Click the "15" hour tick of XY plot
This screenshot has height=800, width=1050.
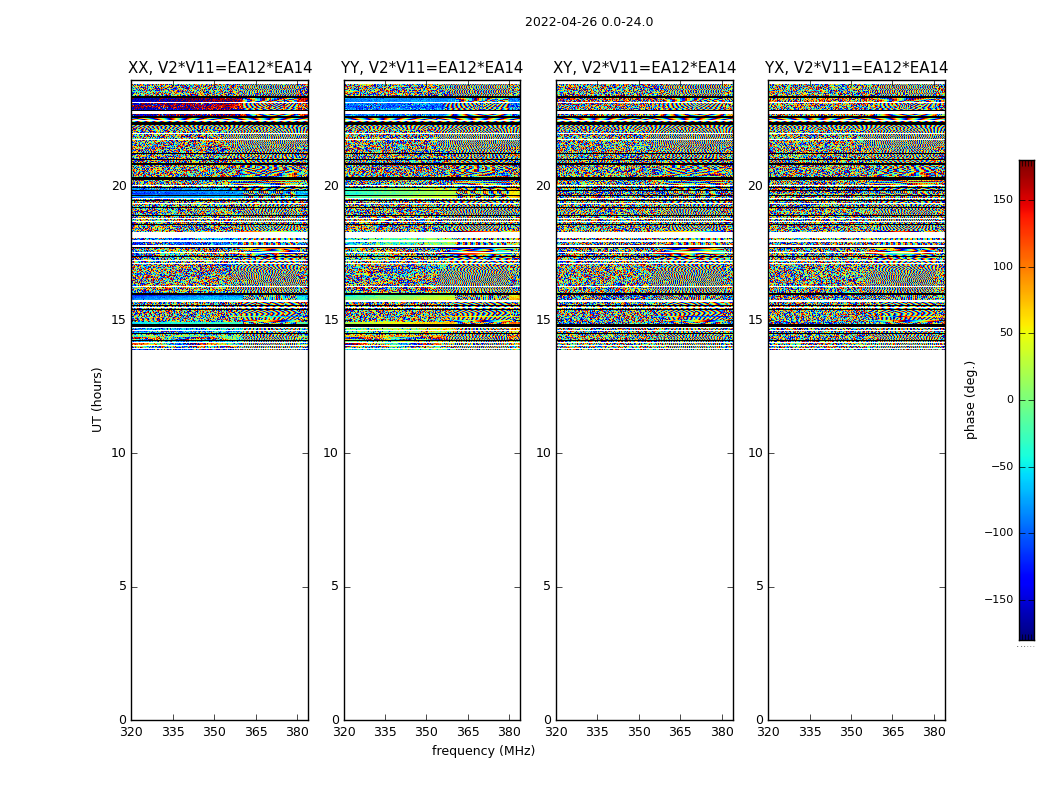(x=544, y=320)
